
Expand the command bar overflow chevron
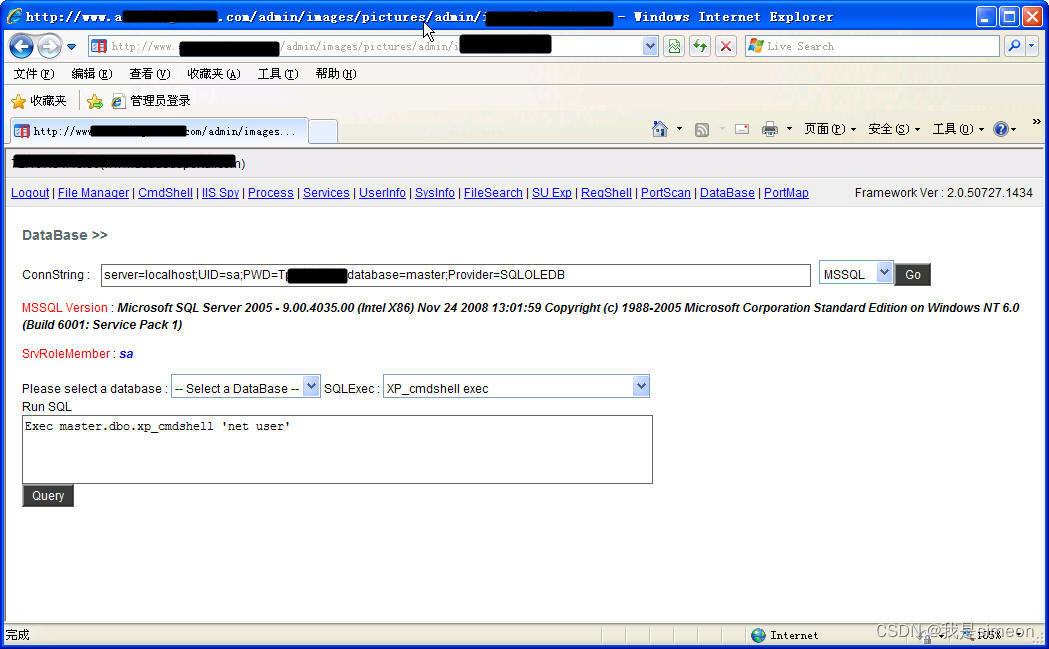point(1036,122)
